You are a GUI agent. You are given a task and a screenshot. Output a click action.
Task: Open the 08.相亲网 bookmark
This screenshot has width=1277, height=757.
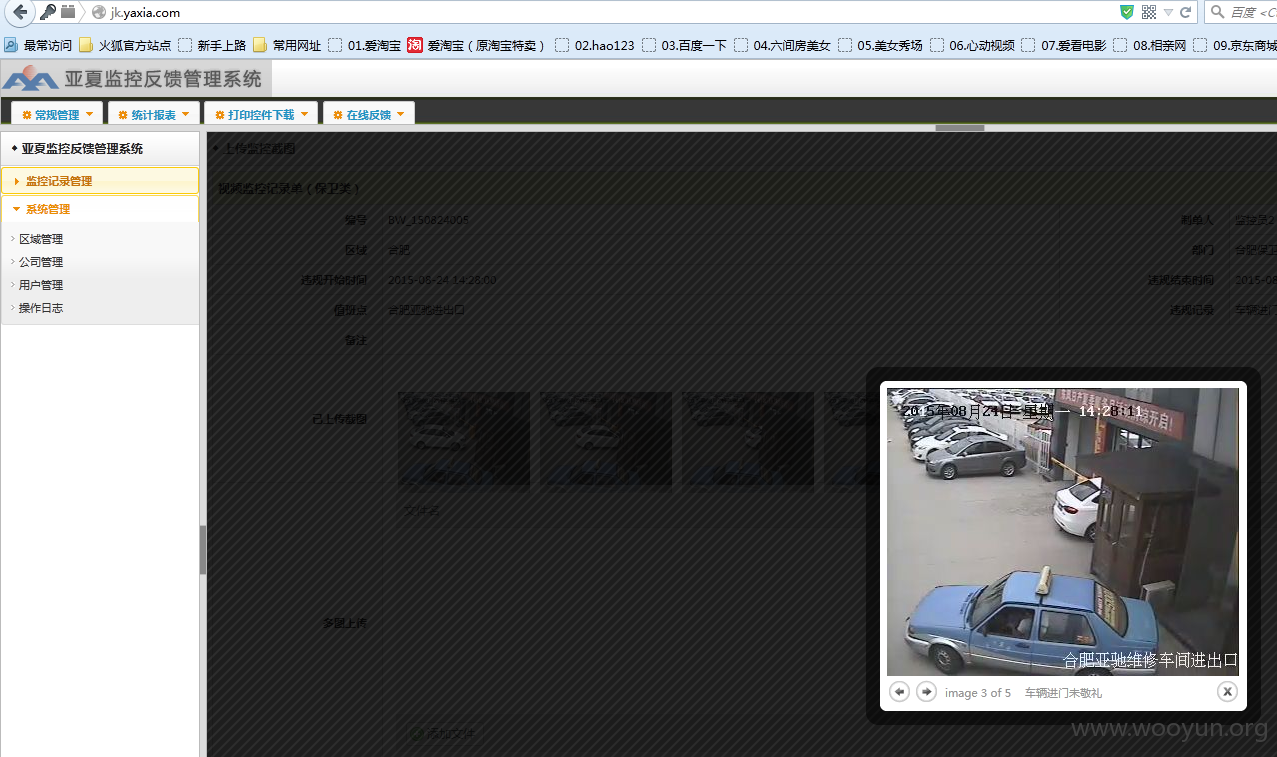click(1150, 45)
